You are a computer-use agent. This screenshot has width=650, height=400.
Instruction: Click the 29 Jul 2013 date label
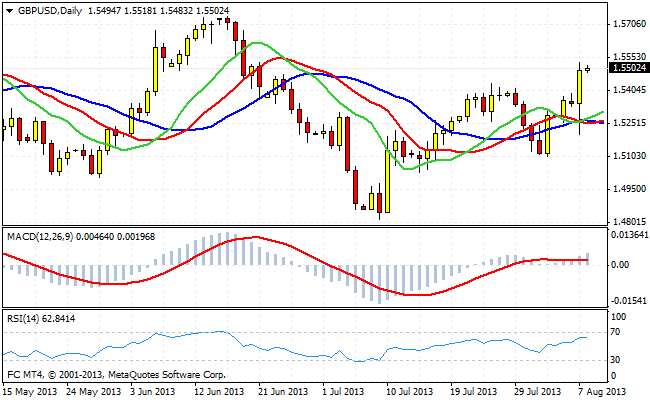click(537, 392)
